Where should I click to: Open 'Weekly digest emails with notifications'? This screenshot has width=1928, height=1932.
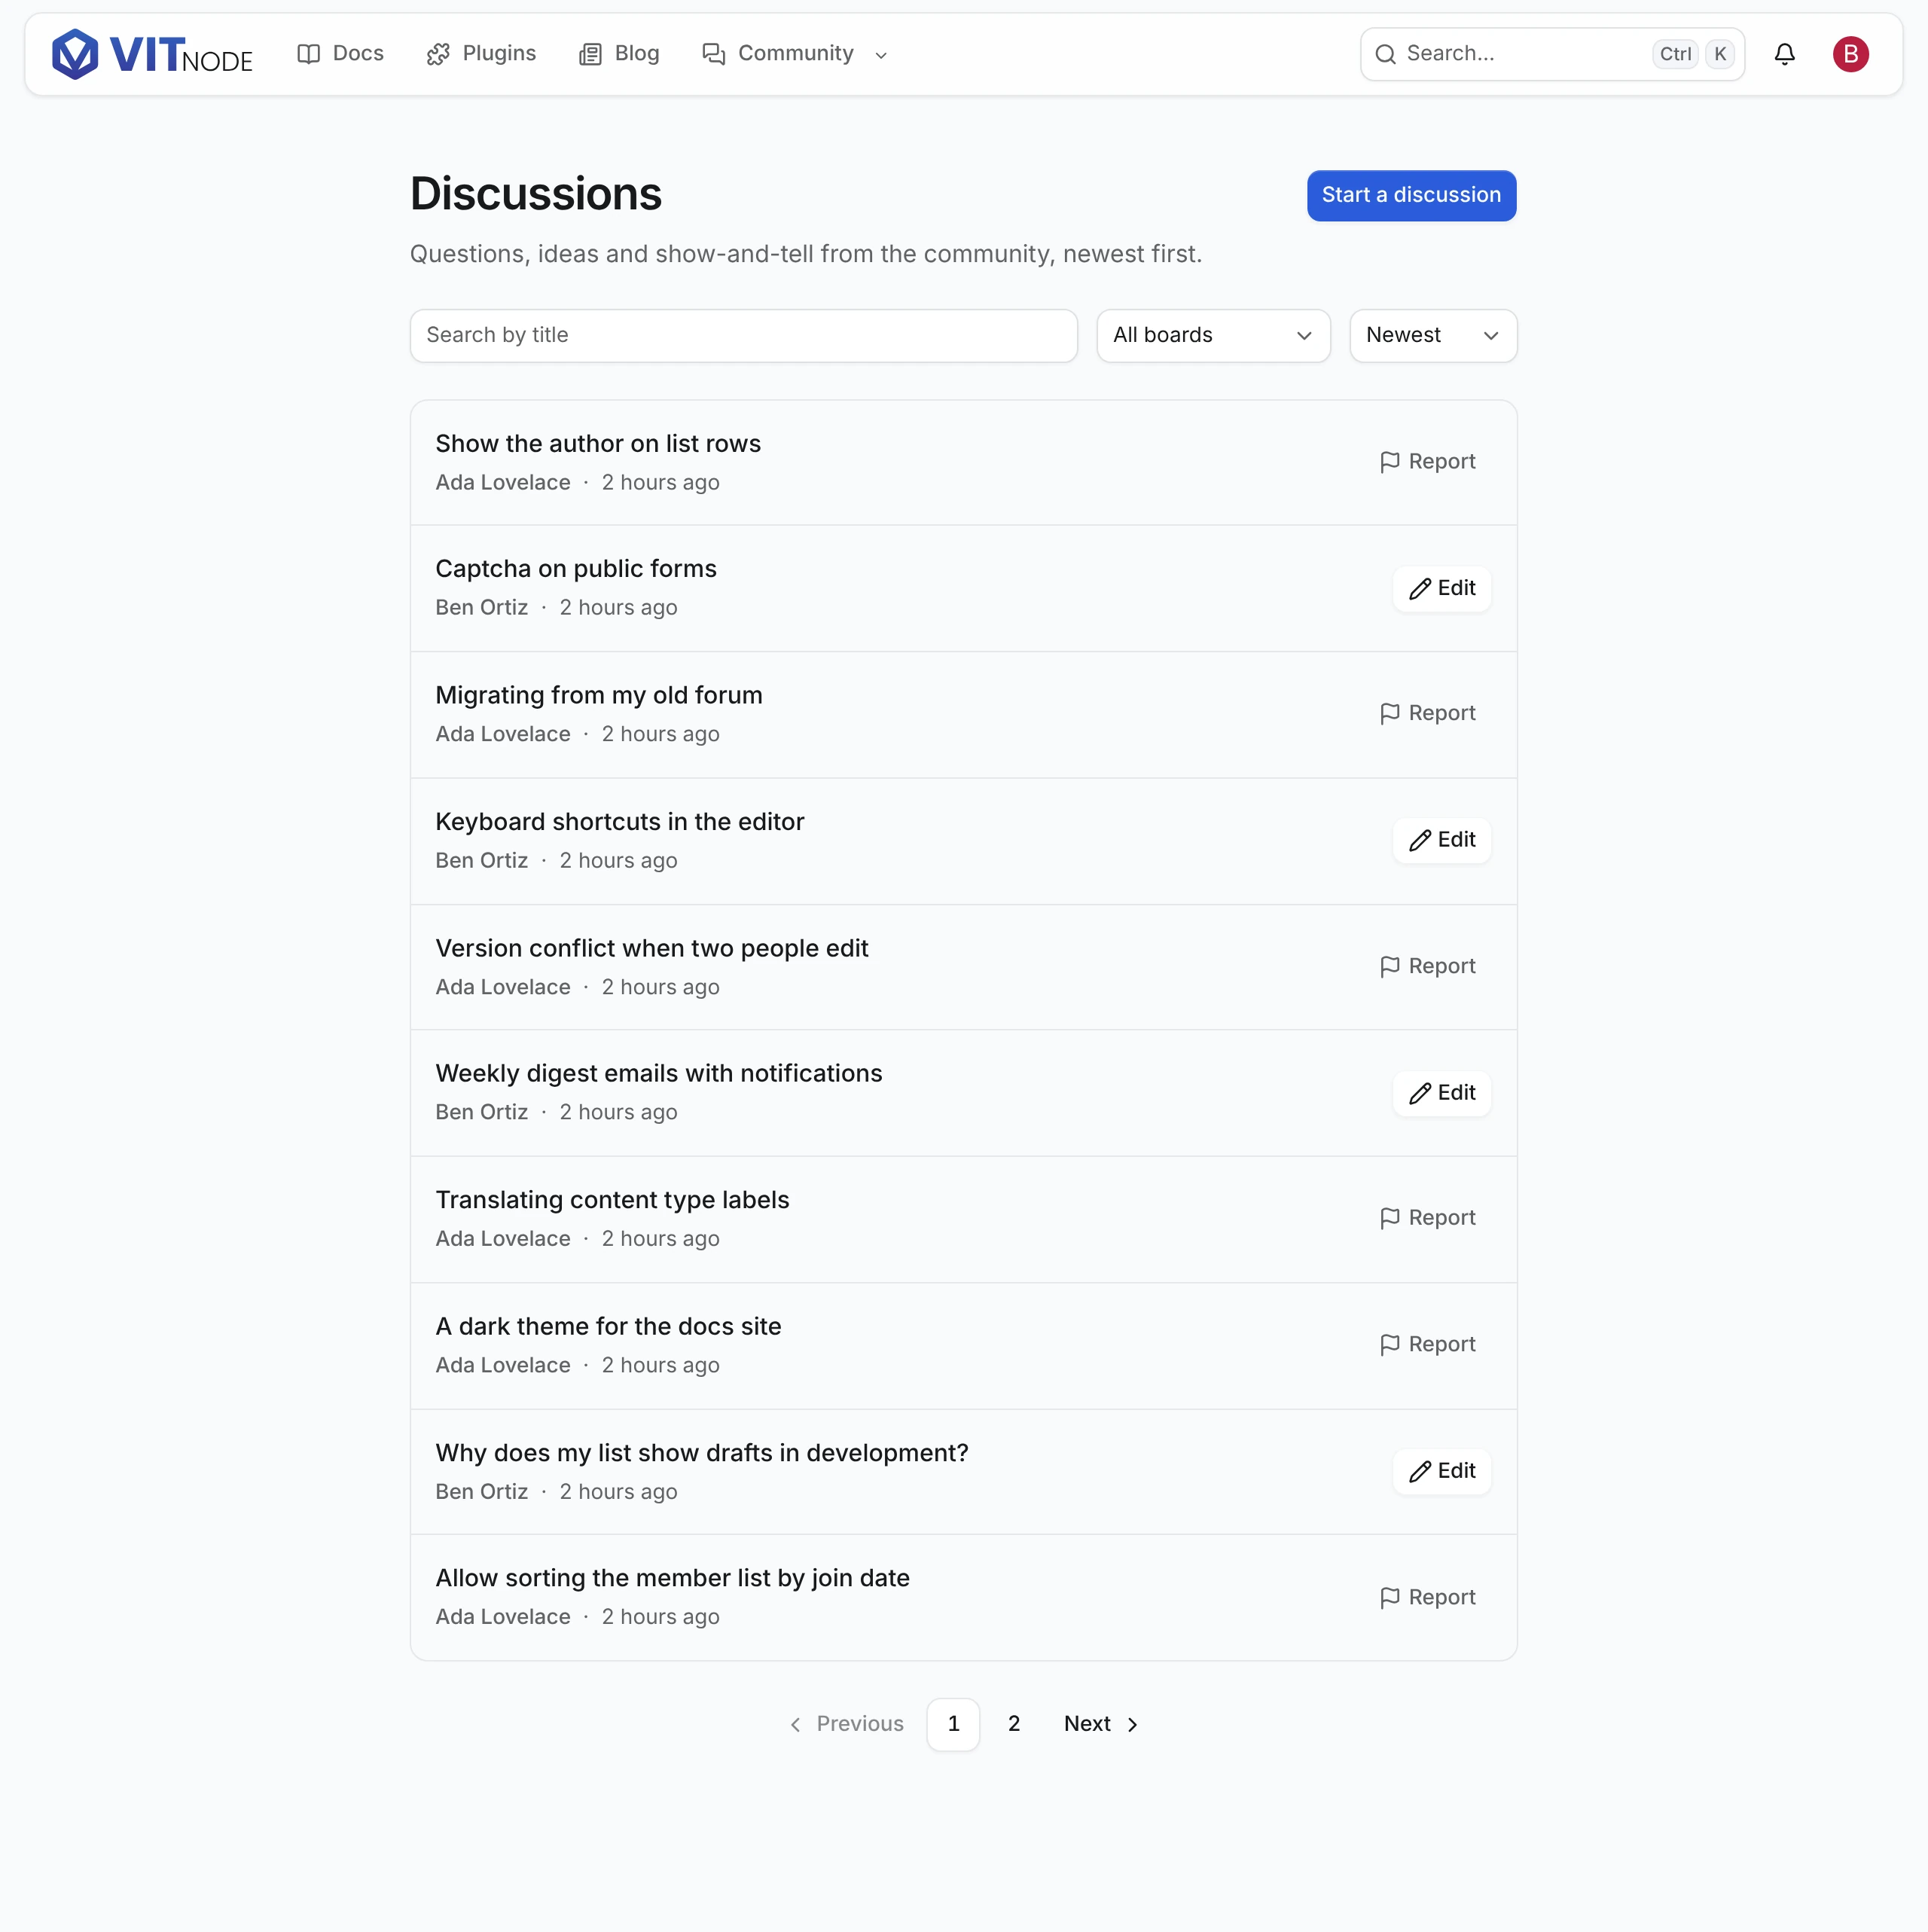[x=659, y=1073]
